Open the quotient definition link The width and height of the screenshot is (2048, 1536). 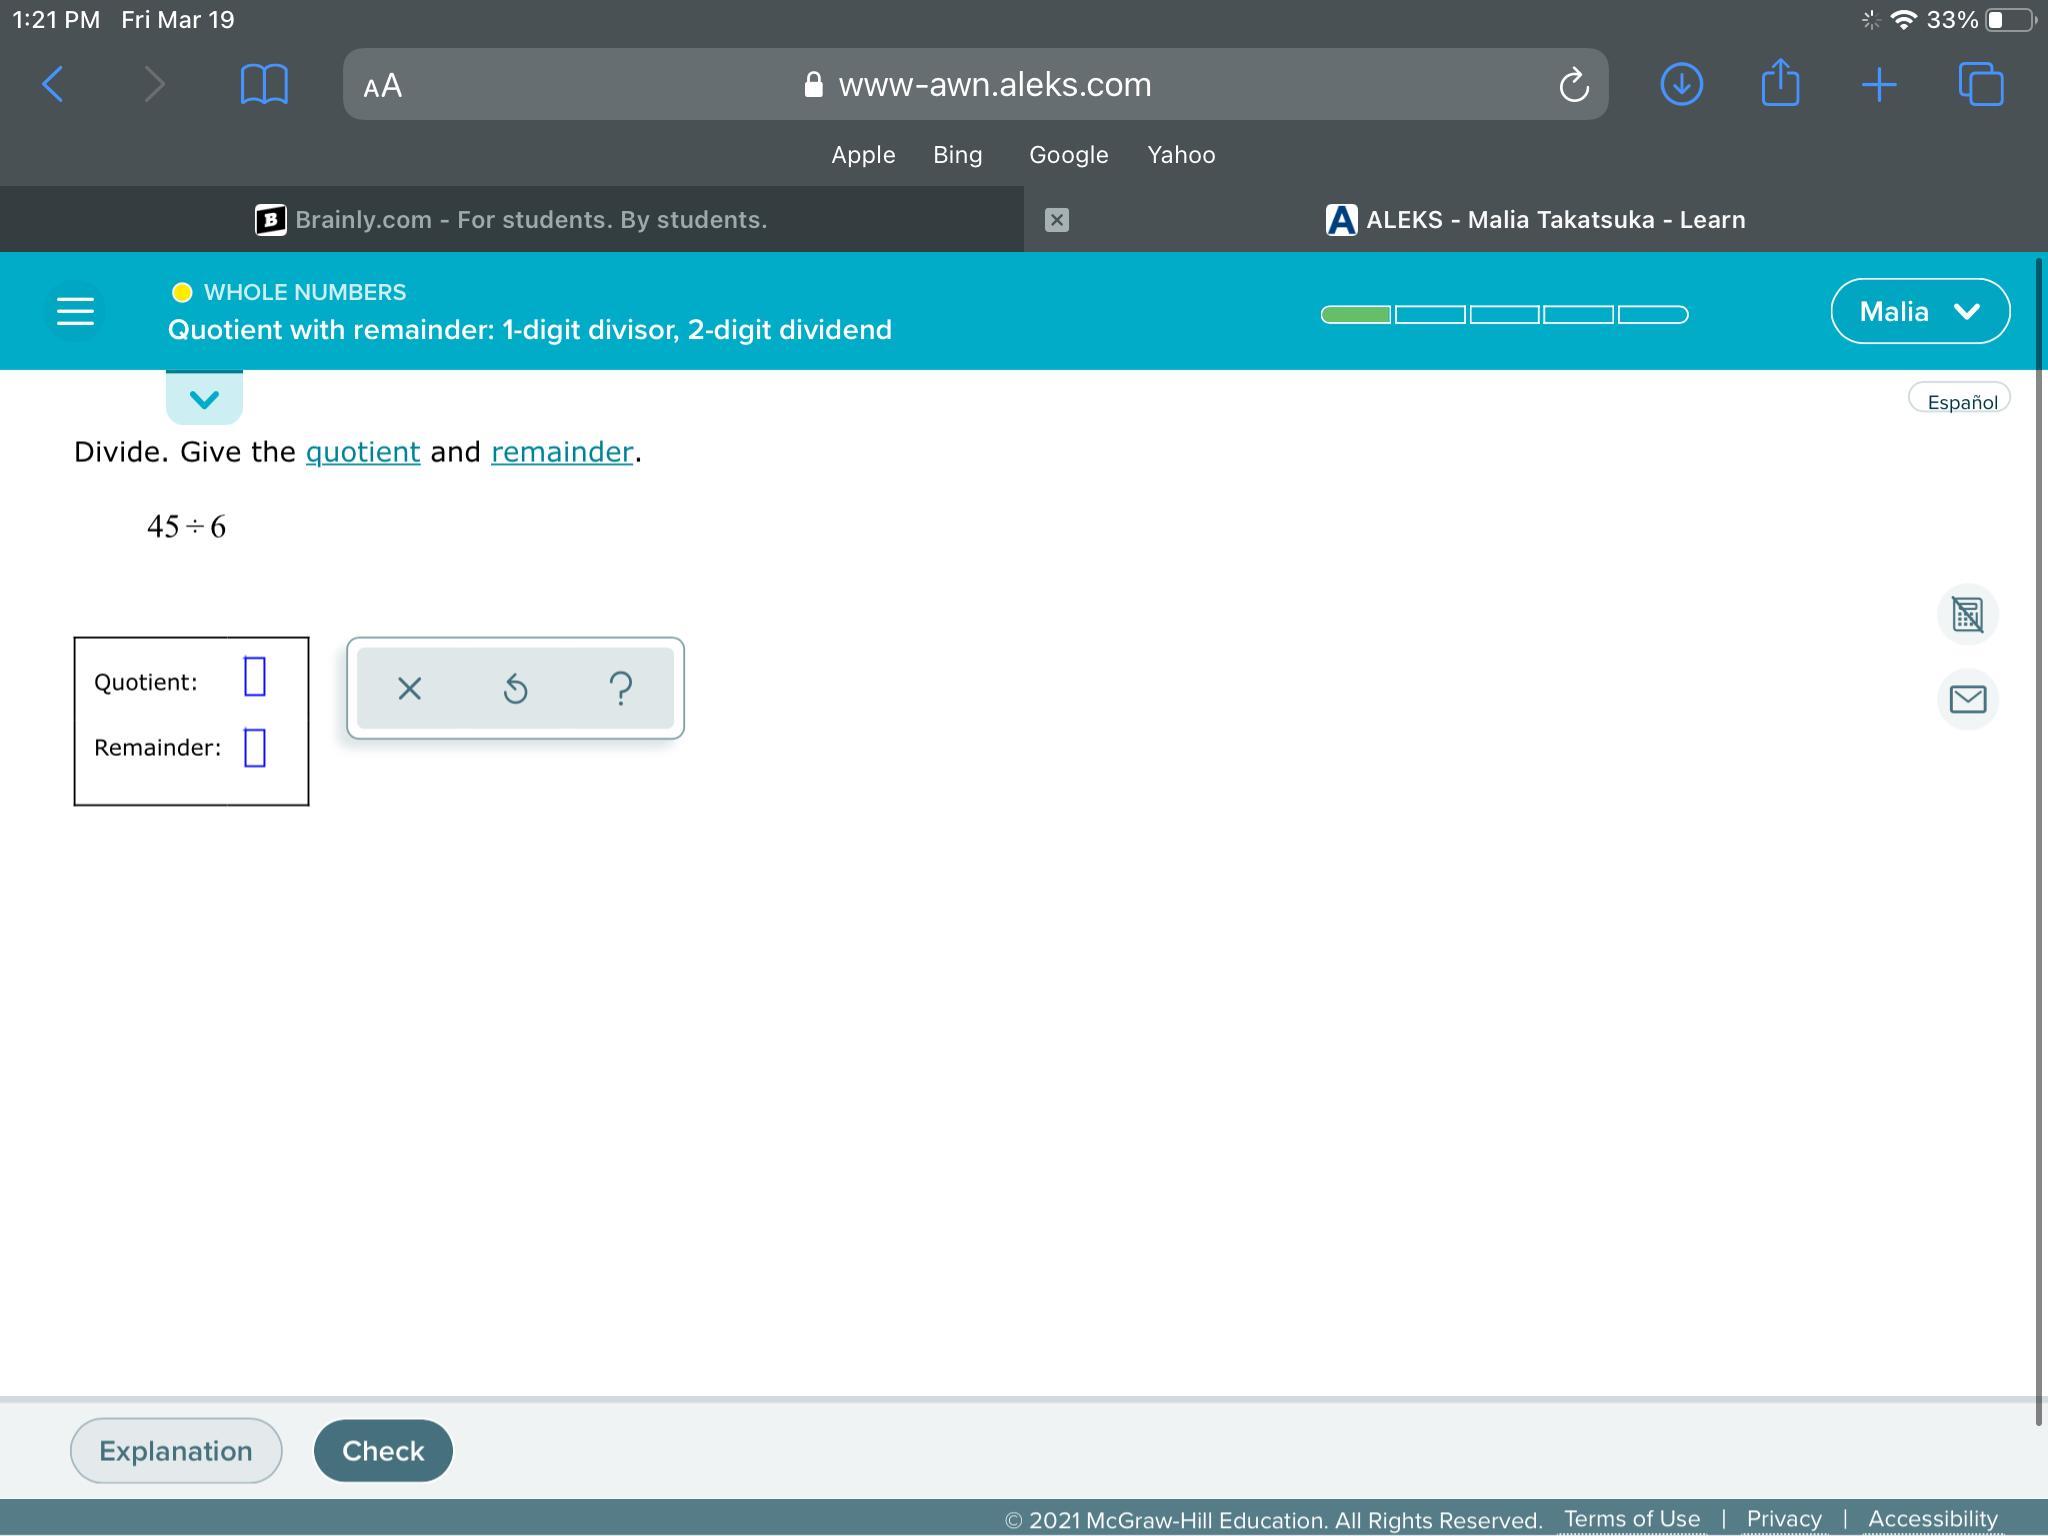tap(362, 452)
